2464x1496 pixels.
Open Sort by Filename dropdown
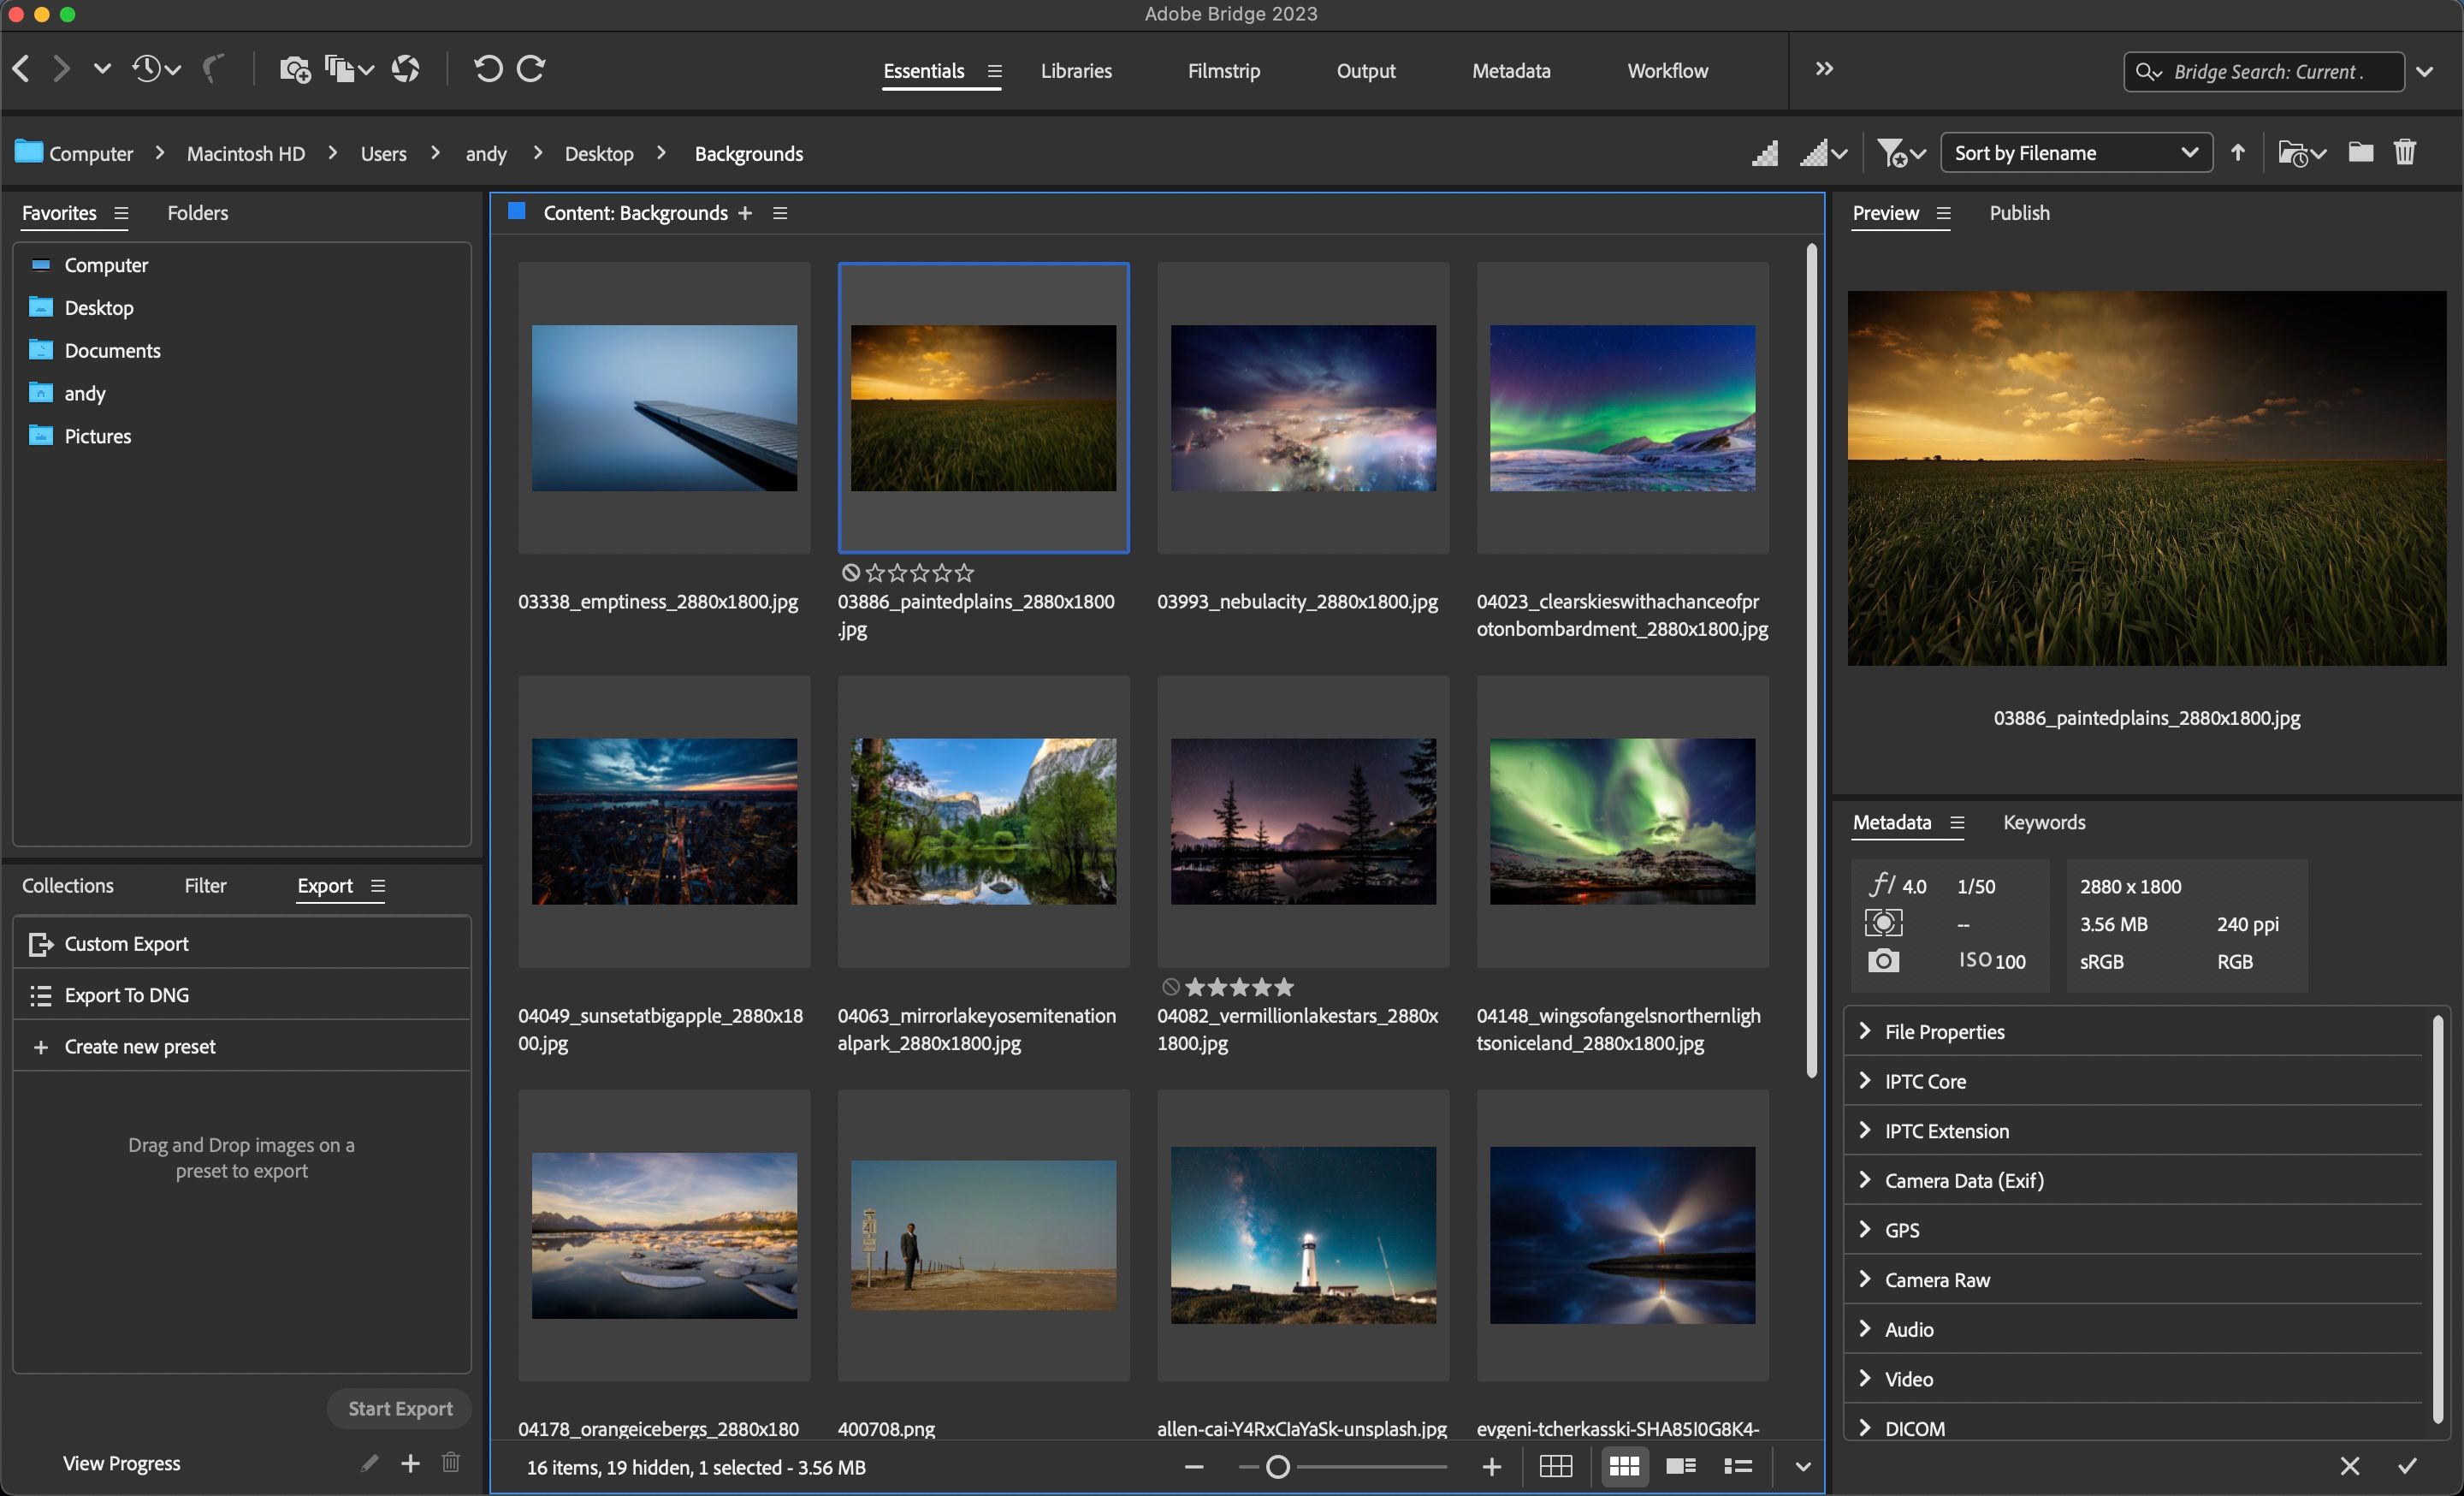pyautogui.click(x=2075, y=152)
